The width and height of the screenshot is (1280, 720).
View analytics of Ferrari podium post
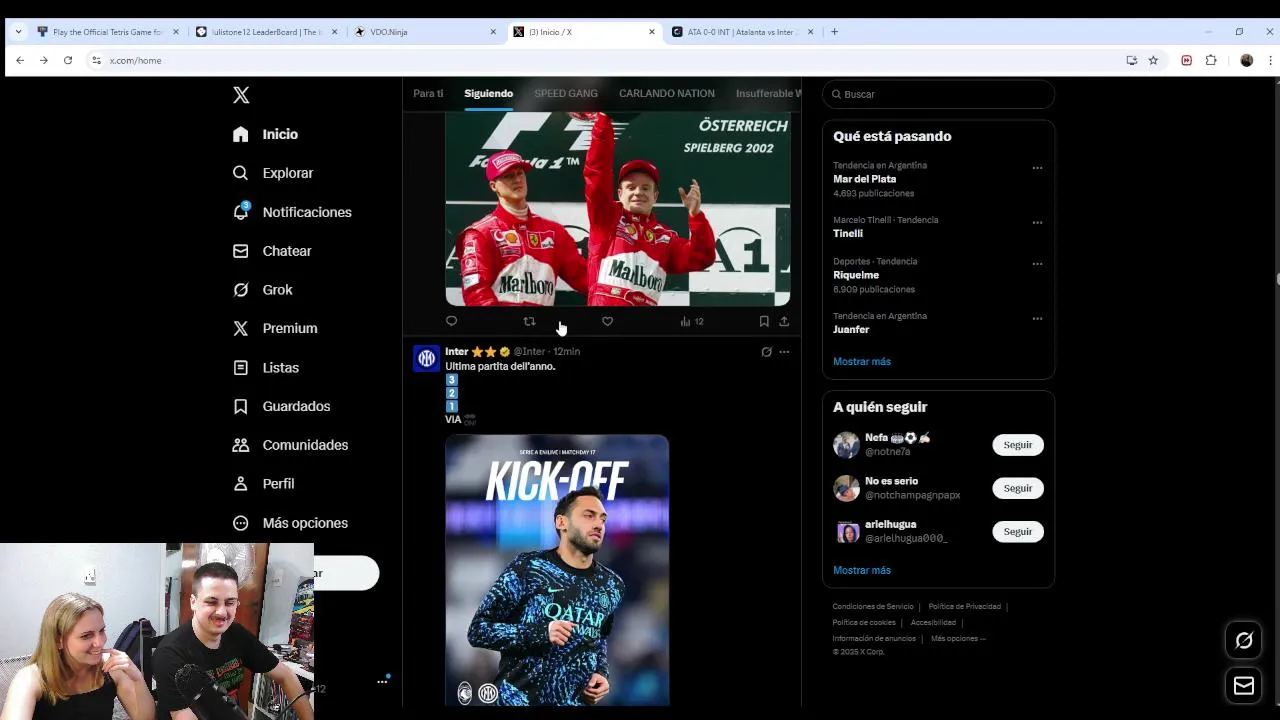click(x=691, y=321)
